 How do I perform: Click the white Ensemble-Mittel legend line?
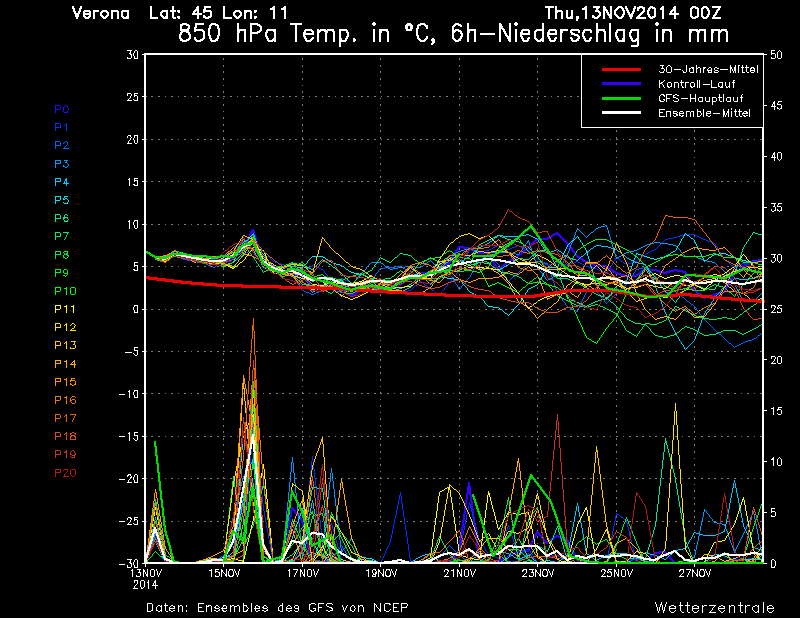tap(621, 113)
